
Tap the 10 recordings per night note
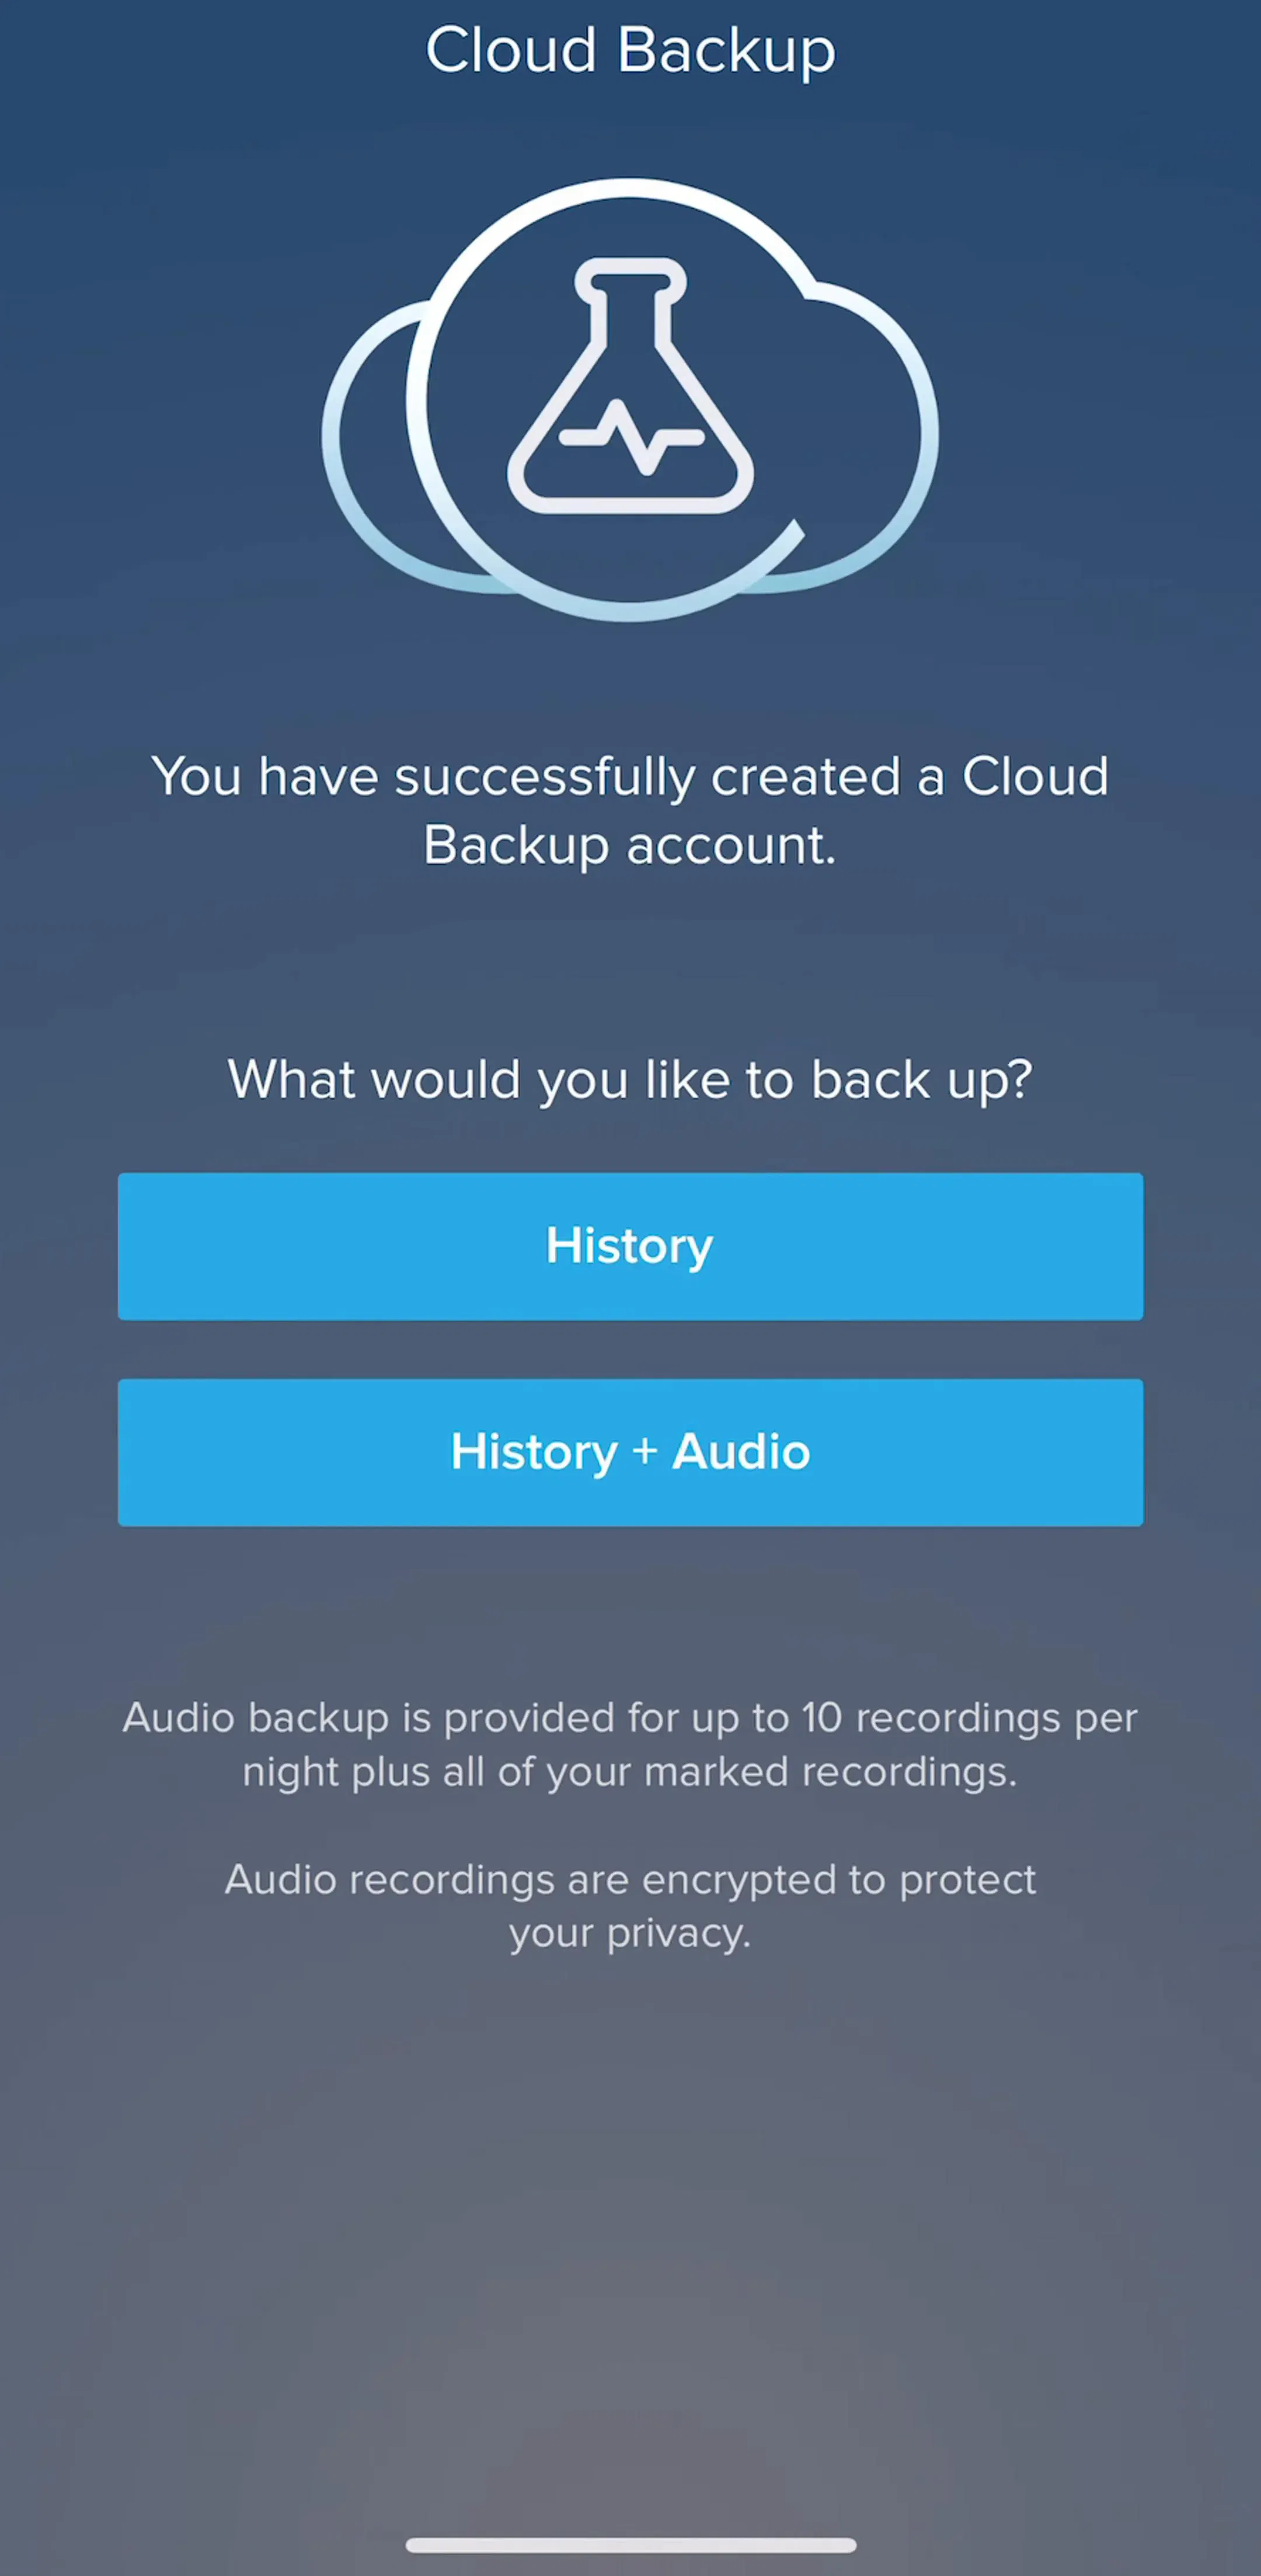[630, 1745]
